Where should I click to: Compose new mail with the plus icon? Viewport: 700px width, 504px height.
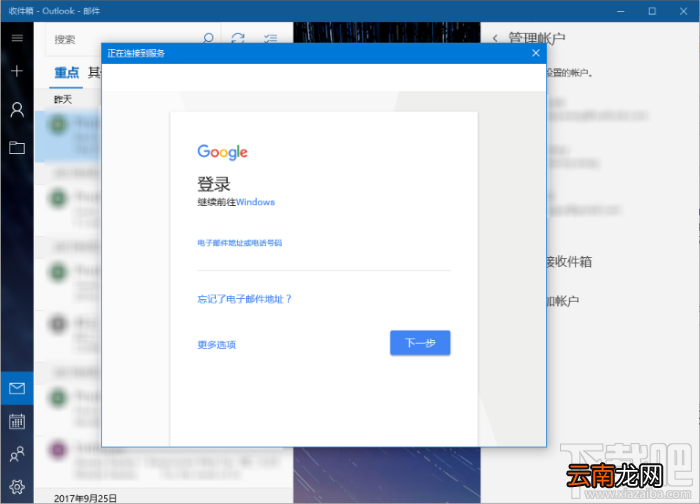17,71
